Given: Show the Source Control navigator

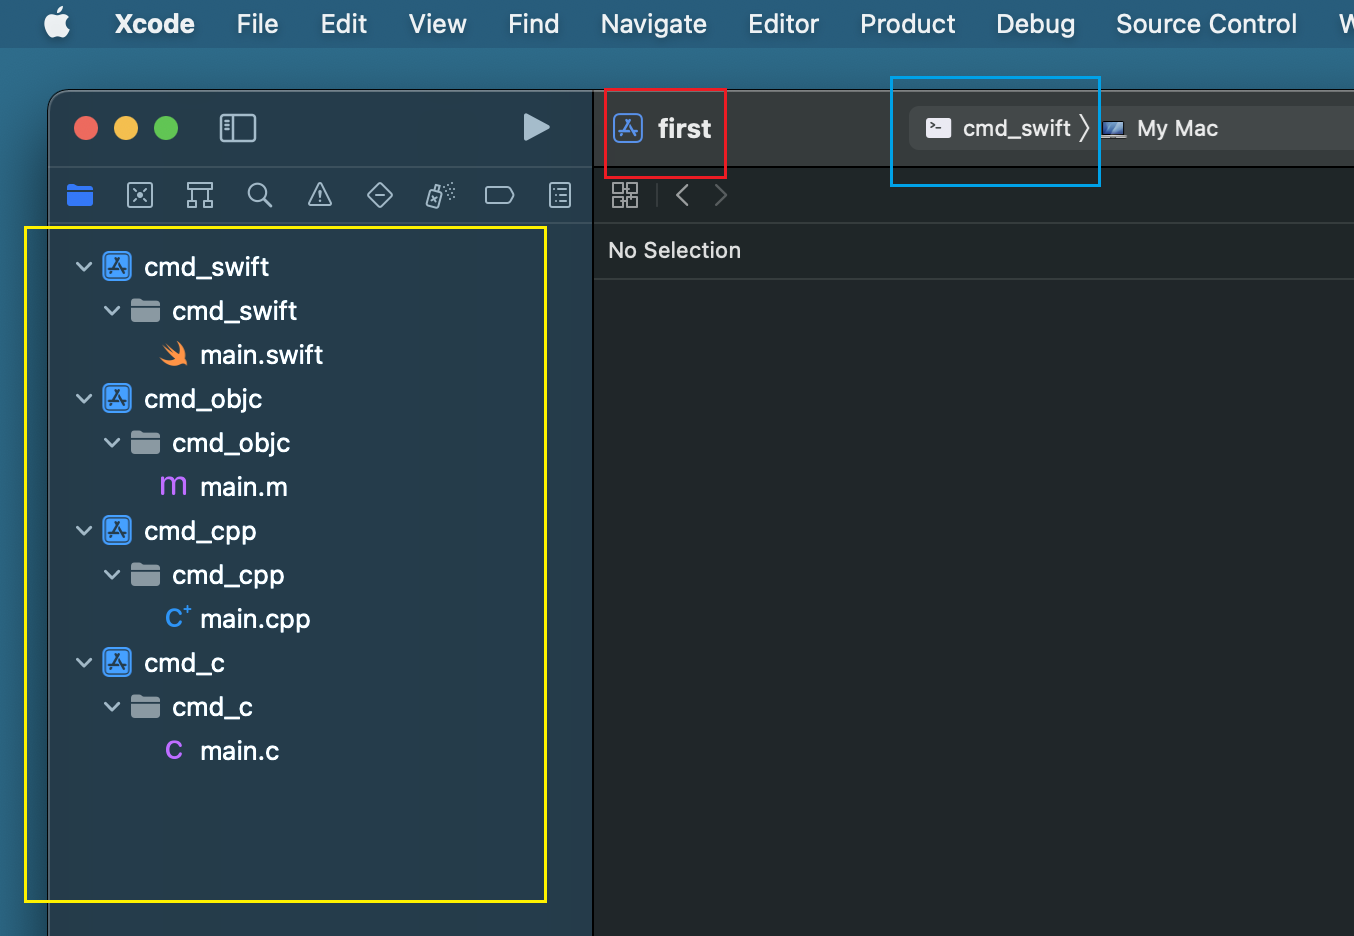Looking at the screenshot, I should [140, 195].
